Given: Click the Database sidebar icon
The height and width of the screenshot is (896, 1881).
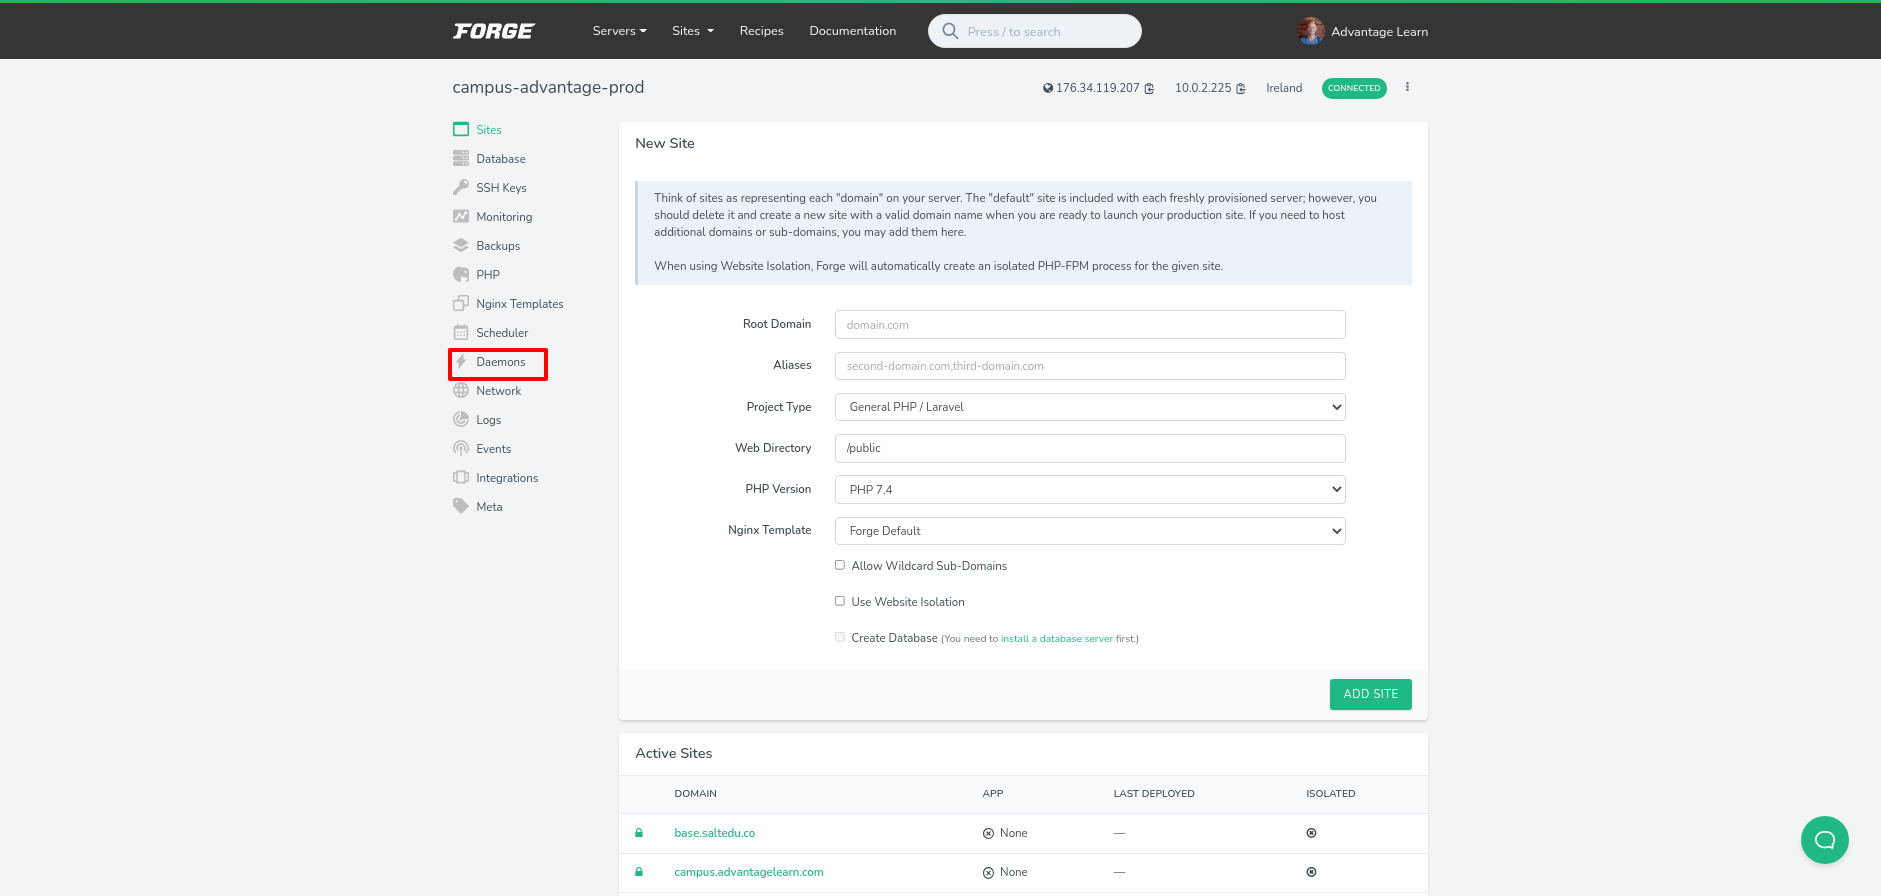Looking at the screenshot, I should [x=461, y=158].
